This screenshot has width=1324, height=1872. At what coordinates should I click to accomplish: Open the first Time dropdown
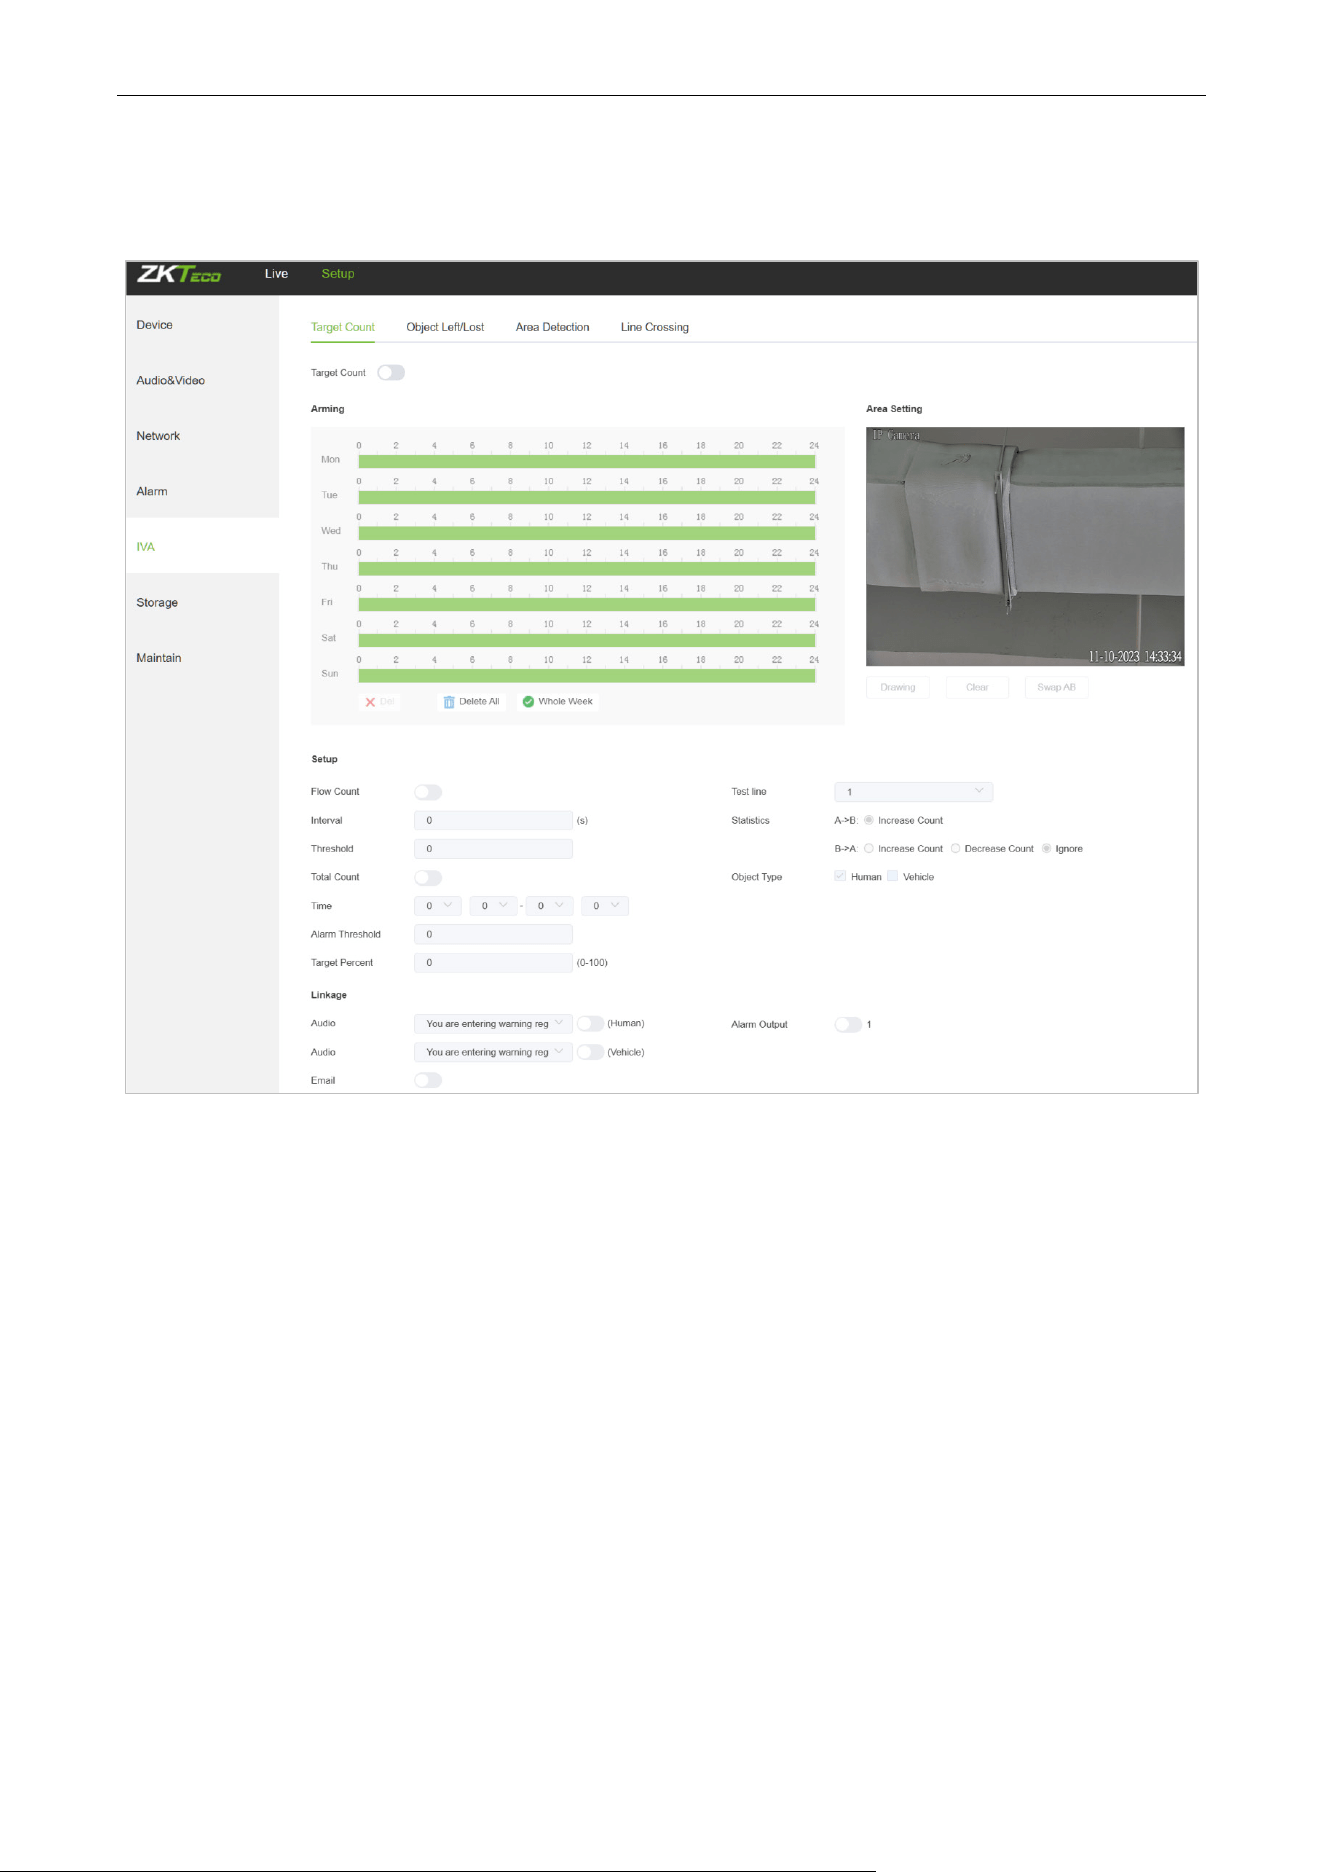click(x=438, y=906)
